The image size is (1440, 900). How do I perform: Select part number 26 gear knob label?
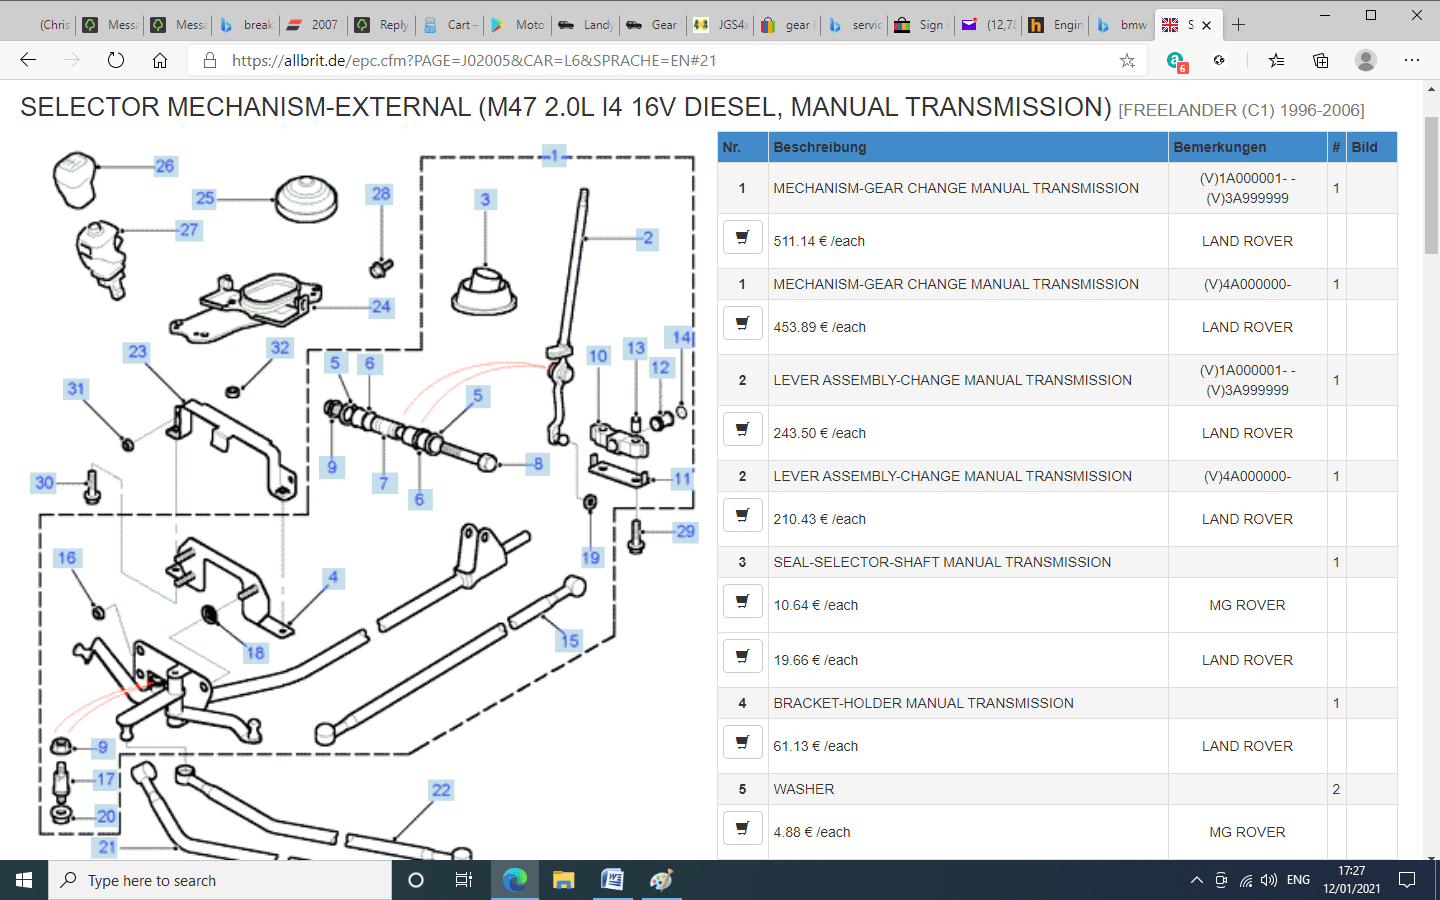(165, 166)
